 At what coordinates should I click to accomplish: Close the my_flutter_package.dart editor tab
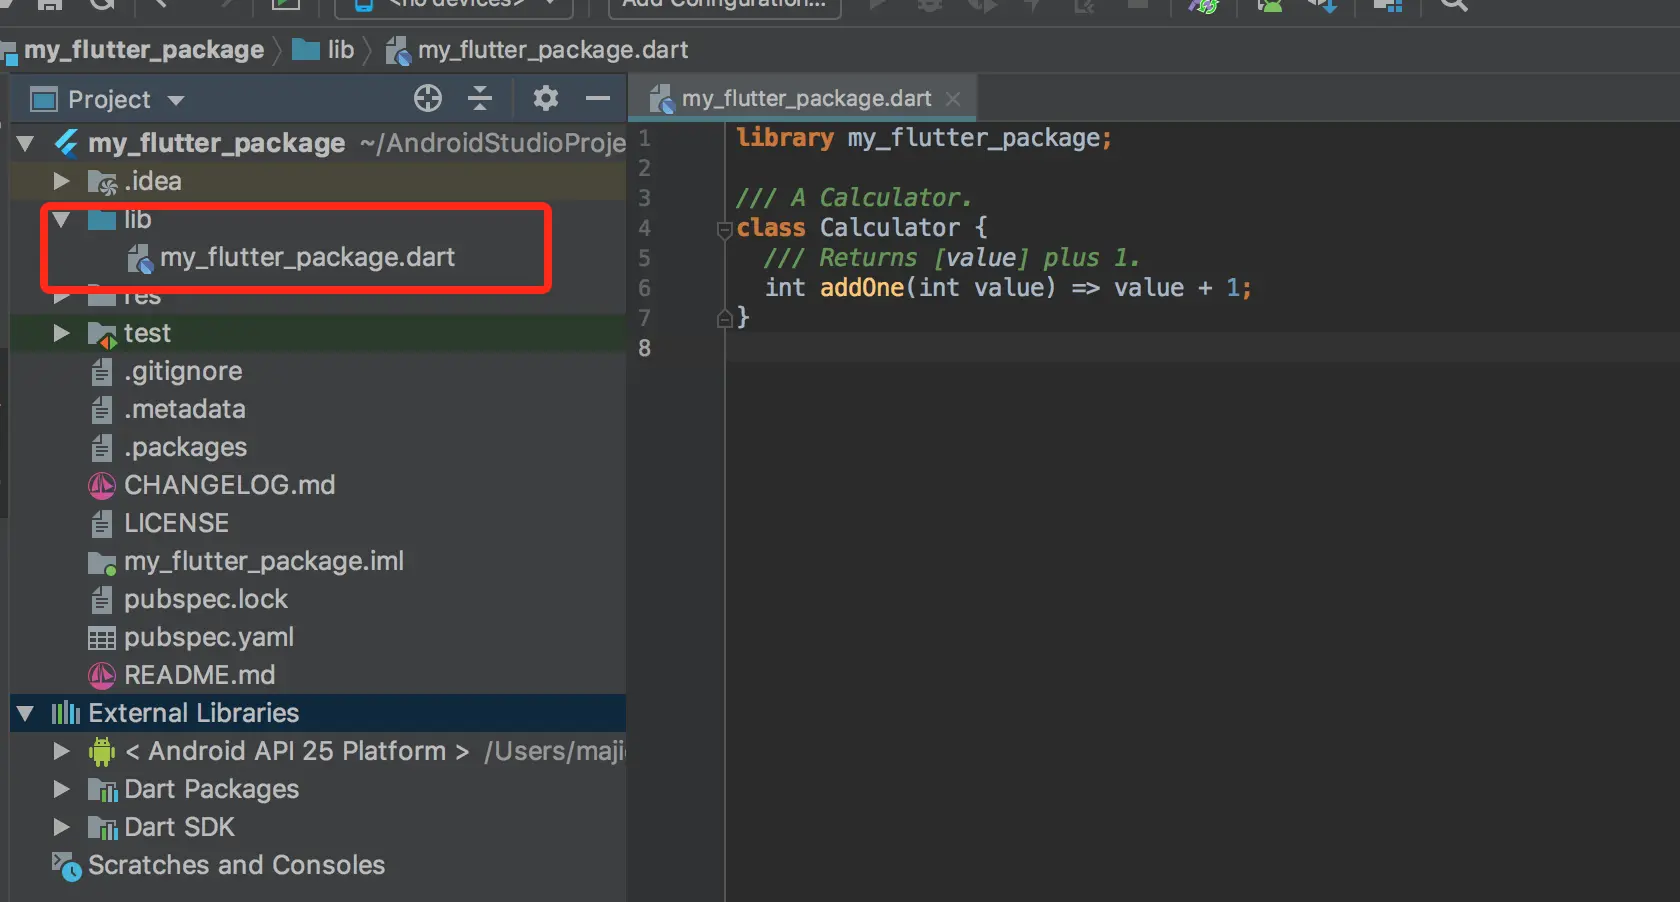click(x=953, y=98)
